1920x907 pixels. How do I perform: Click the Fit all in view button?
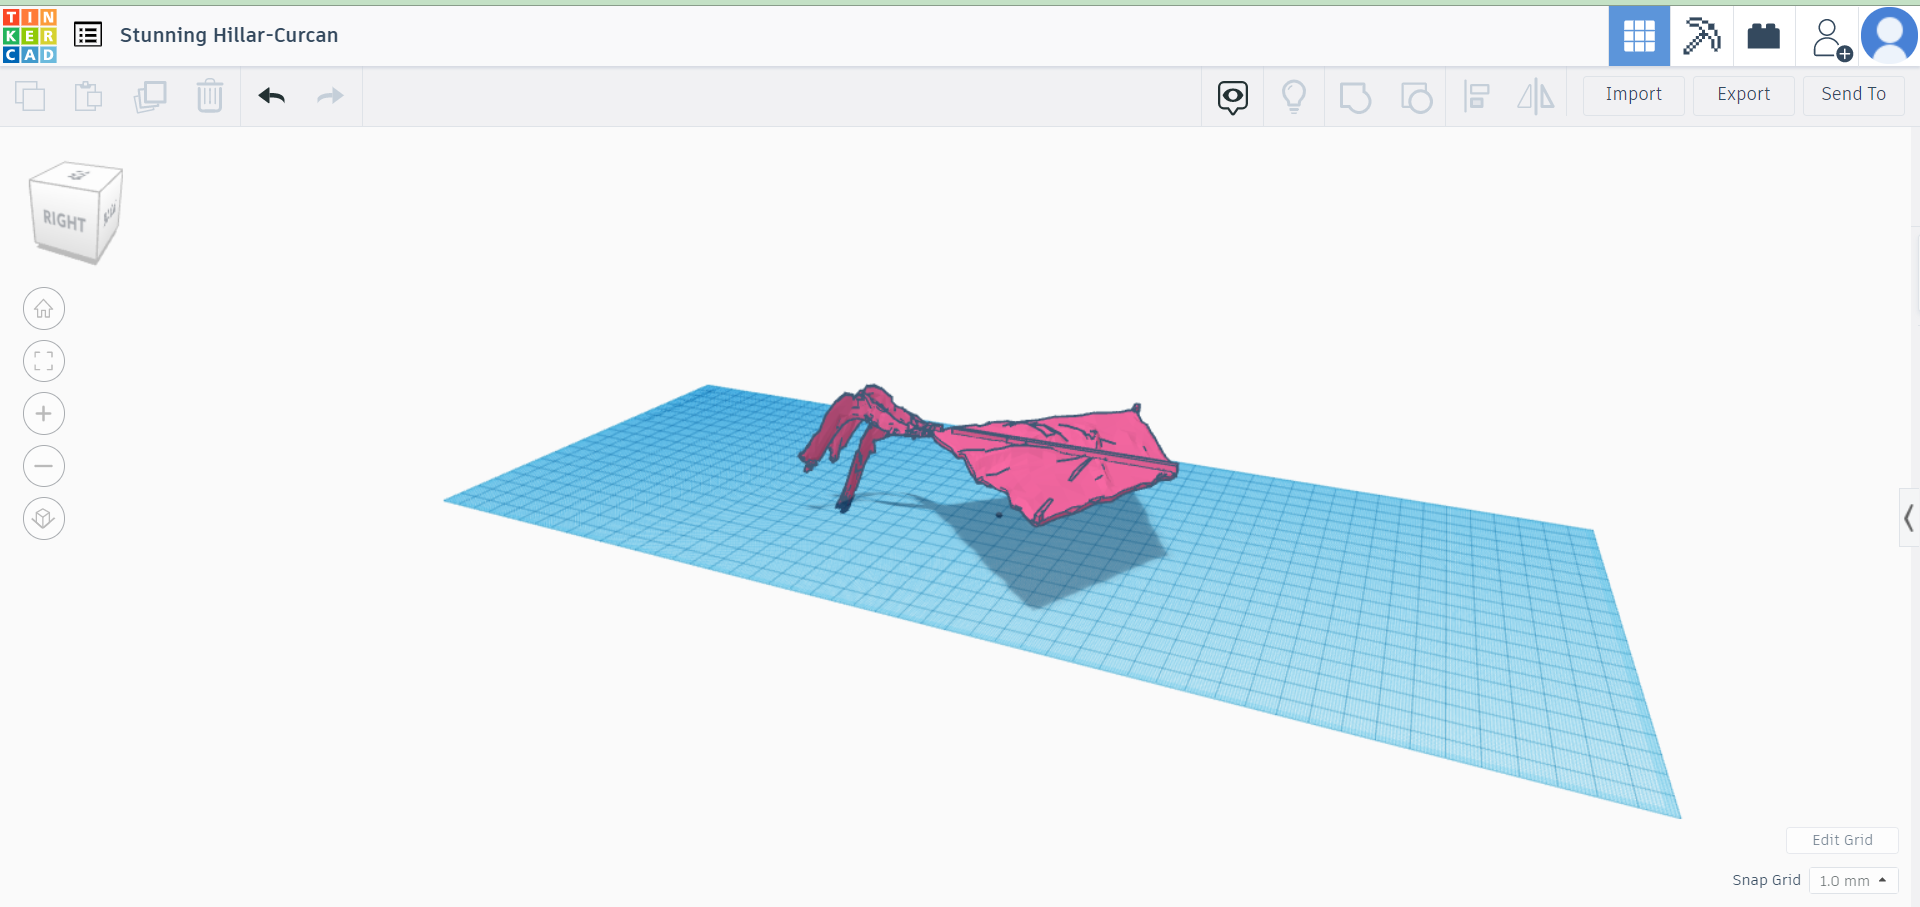[44, 361]
